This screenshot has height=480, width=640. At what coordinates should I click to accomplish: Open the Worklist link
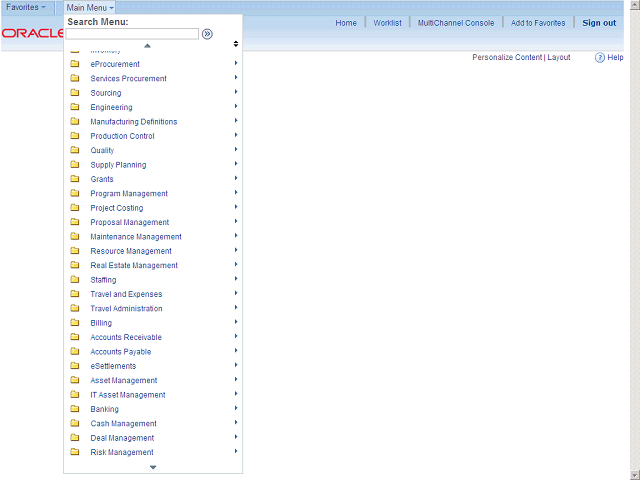pyautogui.click(x=387, y=23)
